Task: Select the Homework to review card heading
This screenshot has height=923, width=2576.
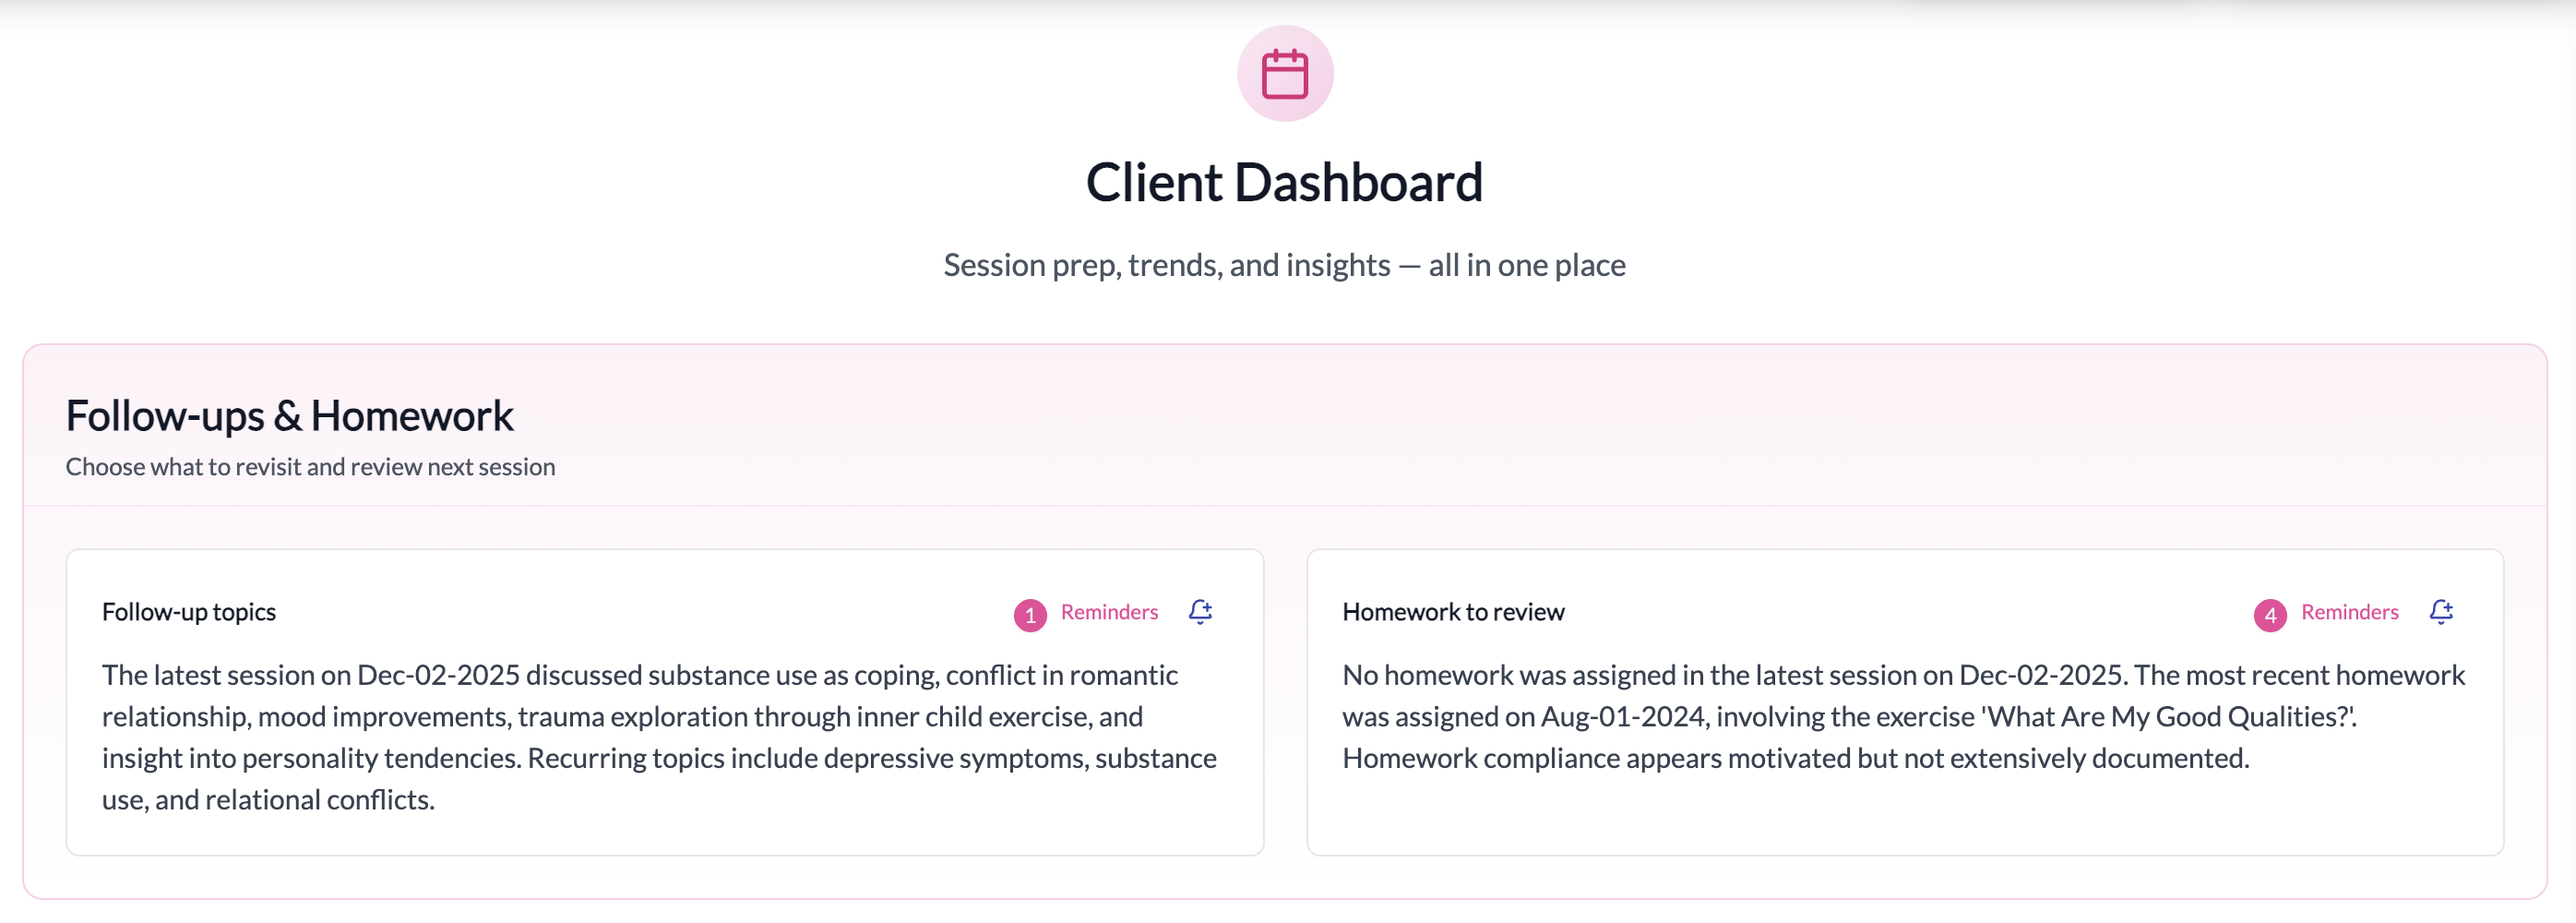Action: click(x=1453, y=611)
